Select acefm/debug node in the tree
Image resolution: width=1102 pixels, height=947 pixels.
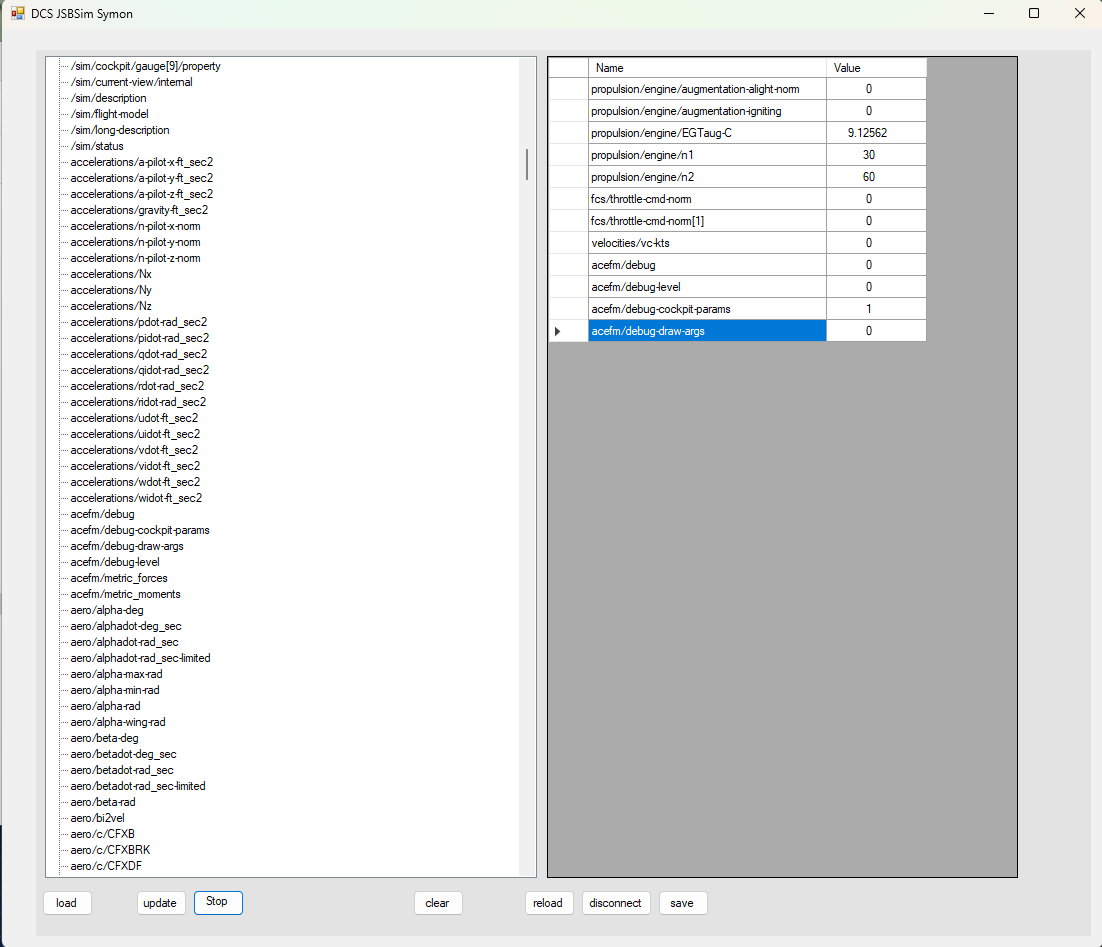[102, 514]
